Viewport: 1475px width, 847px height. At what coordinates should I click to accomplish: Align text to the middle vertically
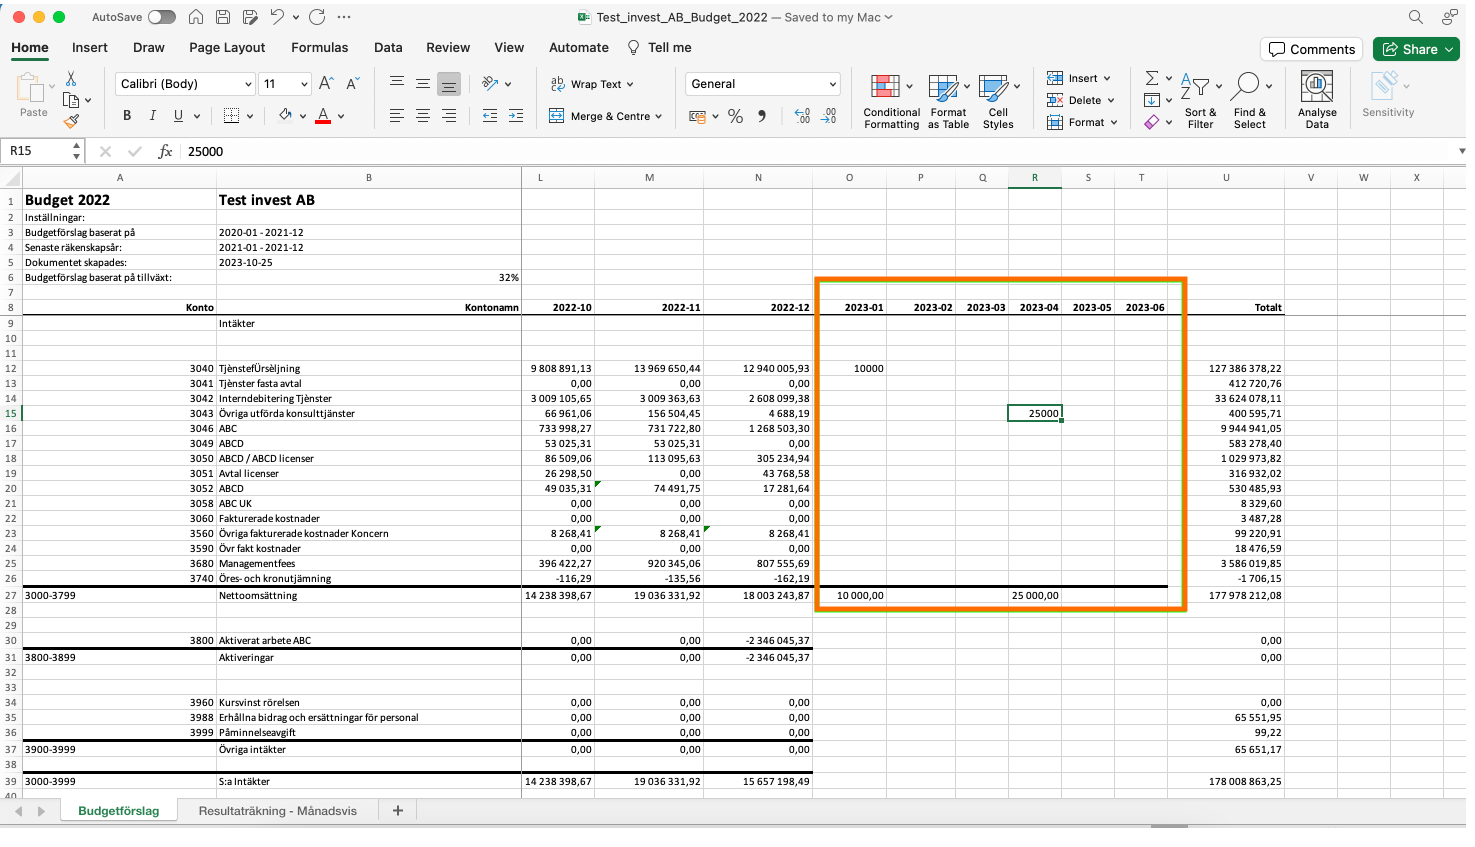pyautogui.click(x=423, y=84)
